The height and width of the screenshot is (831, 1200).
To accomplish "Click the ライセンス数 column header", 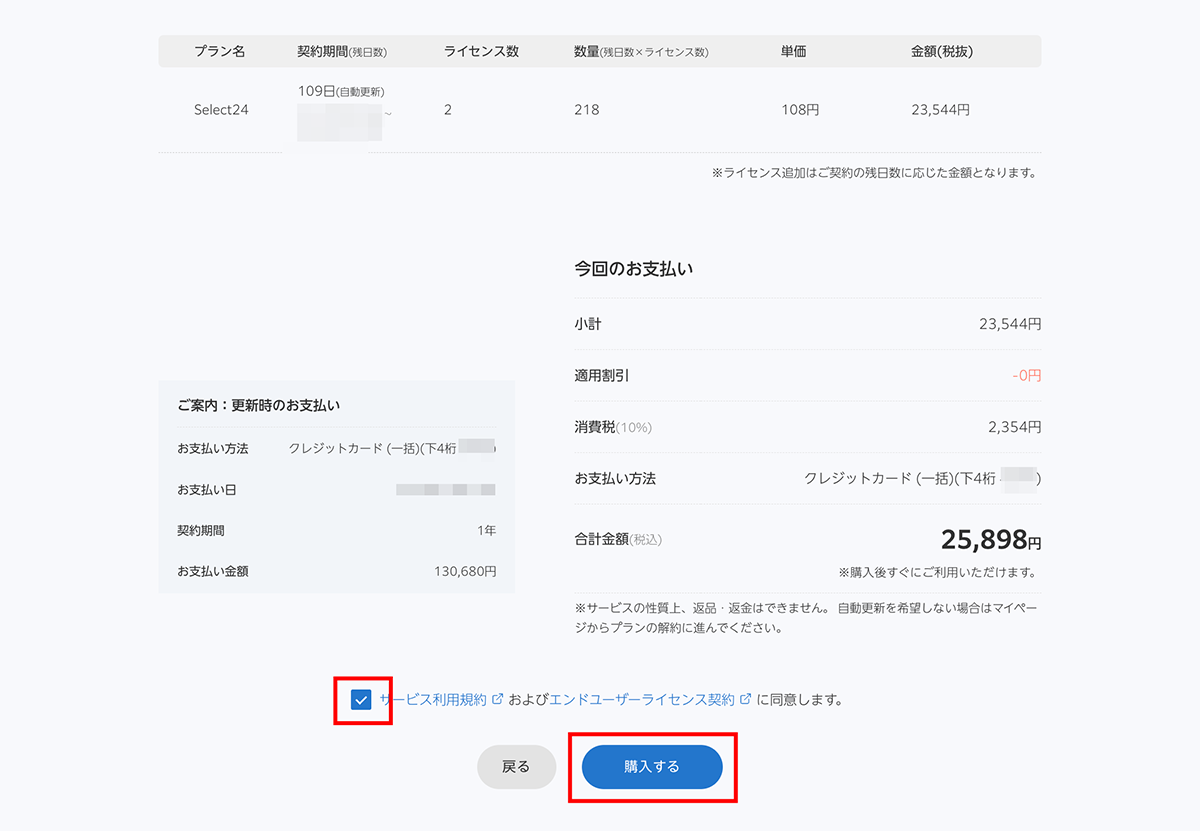I will point(481,51).
